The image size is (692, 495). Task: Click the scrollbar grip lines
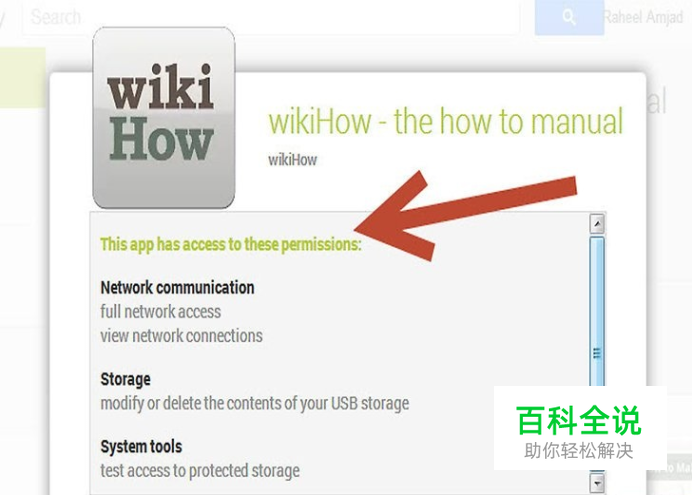pos(597,353)
